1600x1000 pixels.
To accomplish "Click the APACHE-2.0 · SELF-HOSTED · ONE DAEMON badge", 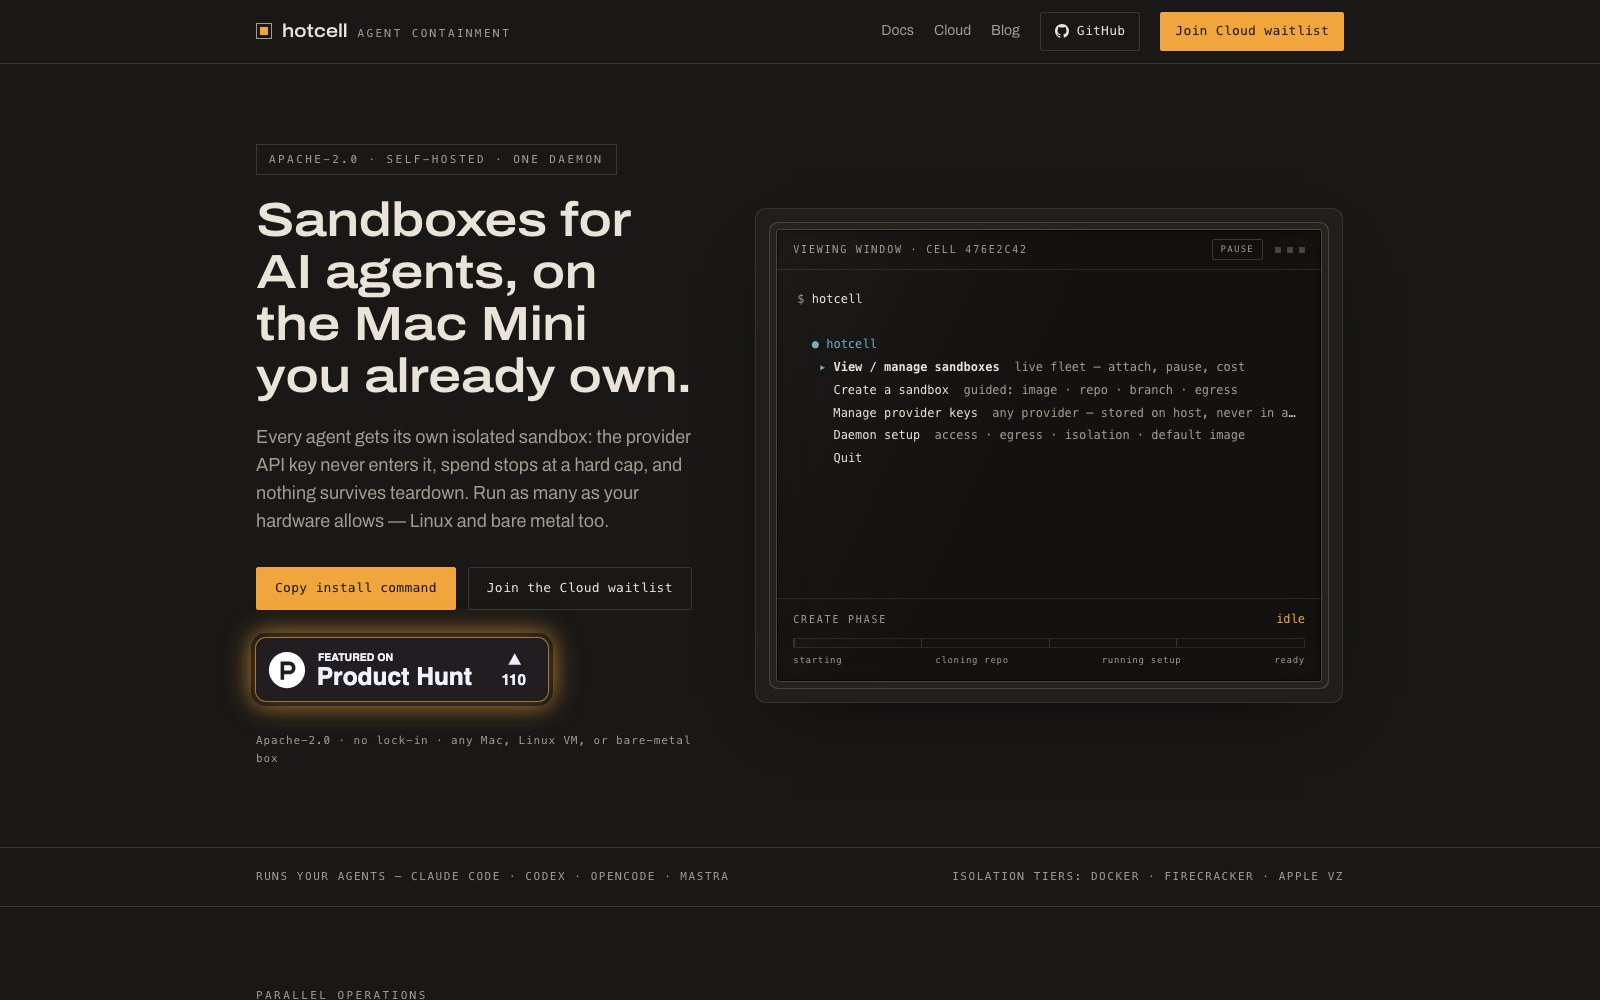I will [436, 159].
